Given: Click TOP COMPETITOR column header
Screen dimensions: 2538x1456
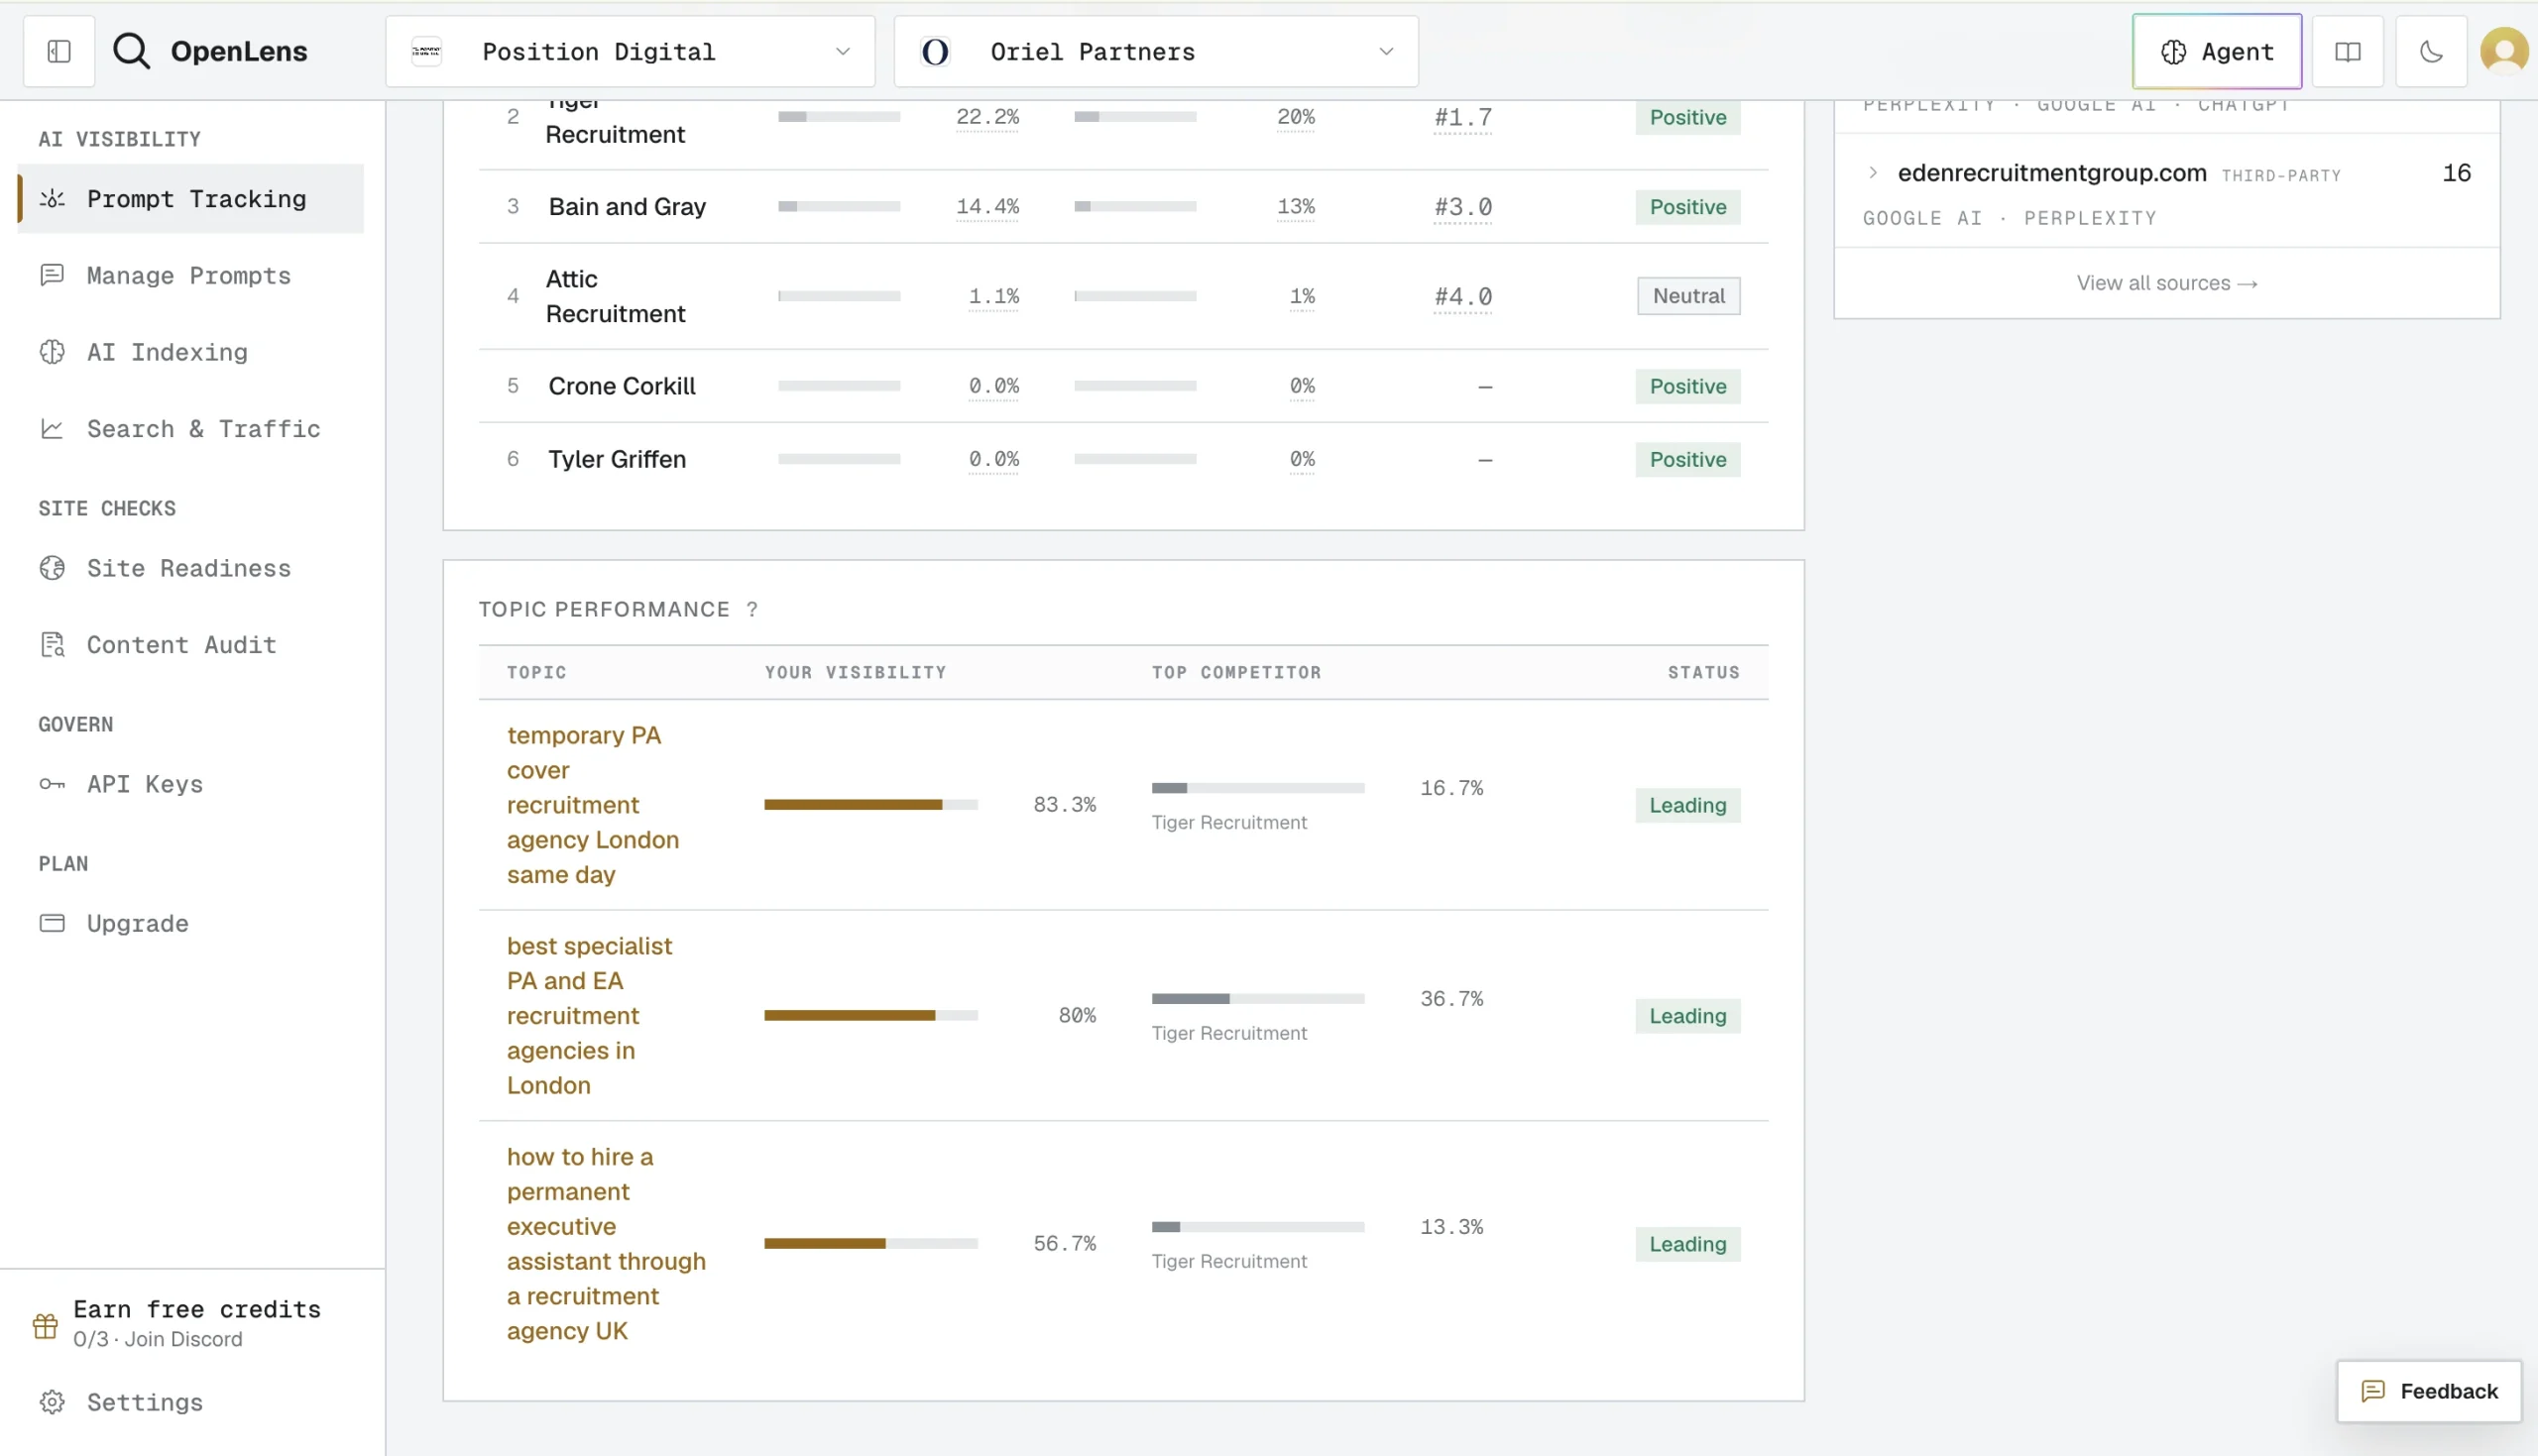Looking at the screenshot, I should click(1236, 672).
